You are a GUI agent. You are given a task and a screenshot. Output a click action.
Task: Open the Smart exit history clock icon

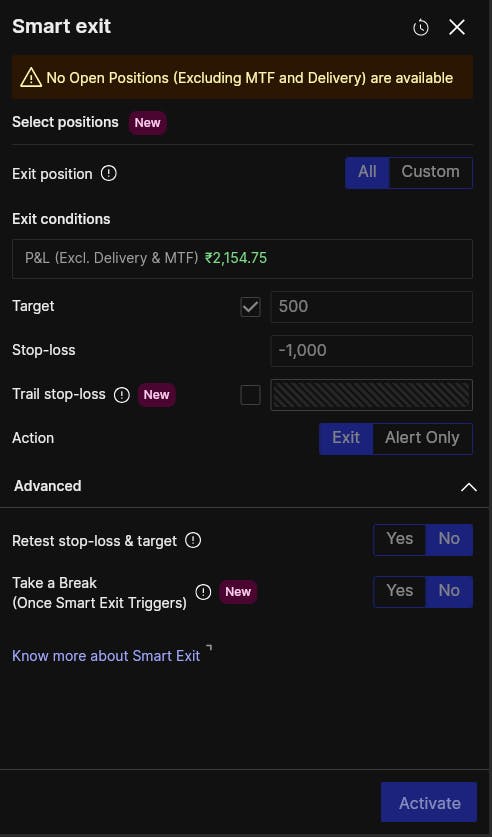(420, 27)
